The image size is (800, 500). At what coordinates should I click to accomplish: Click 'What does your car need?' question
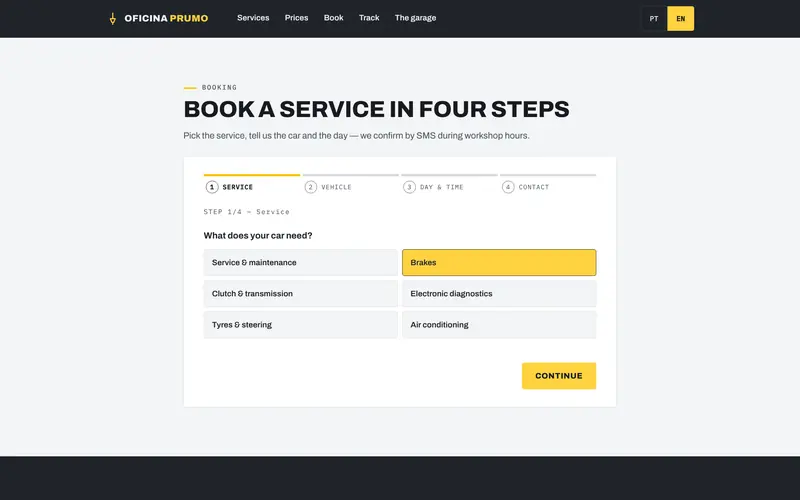pyautogui.click(x=258, y=236)
